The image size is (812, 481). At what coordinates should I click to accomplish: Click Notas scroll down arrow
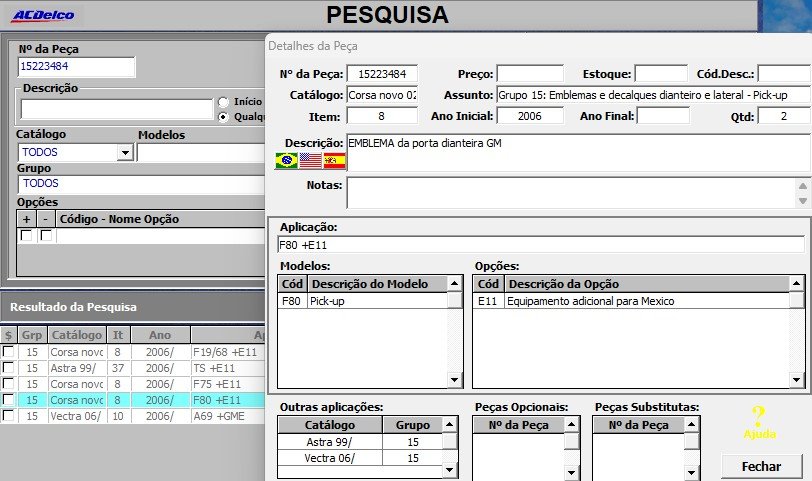803,201
